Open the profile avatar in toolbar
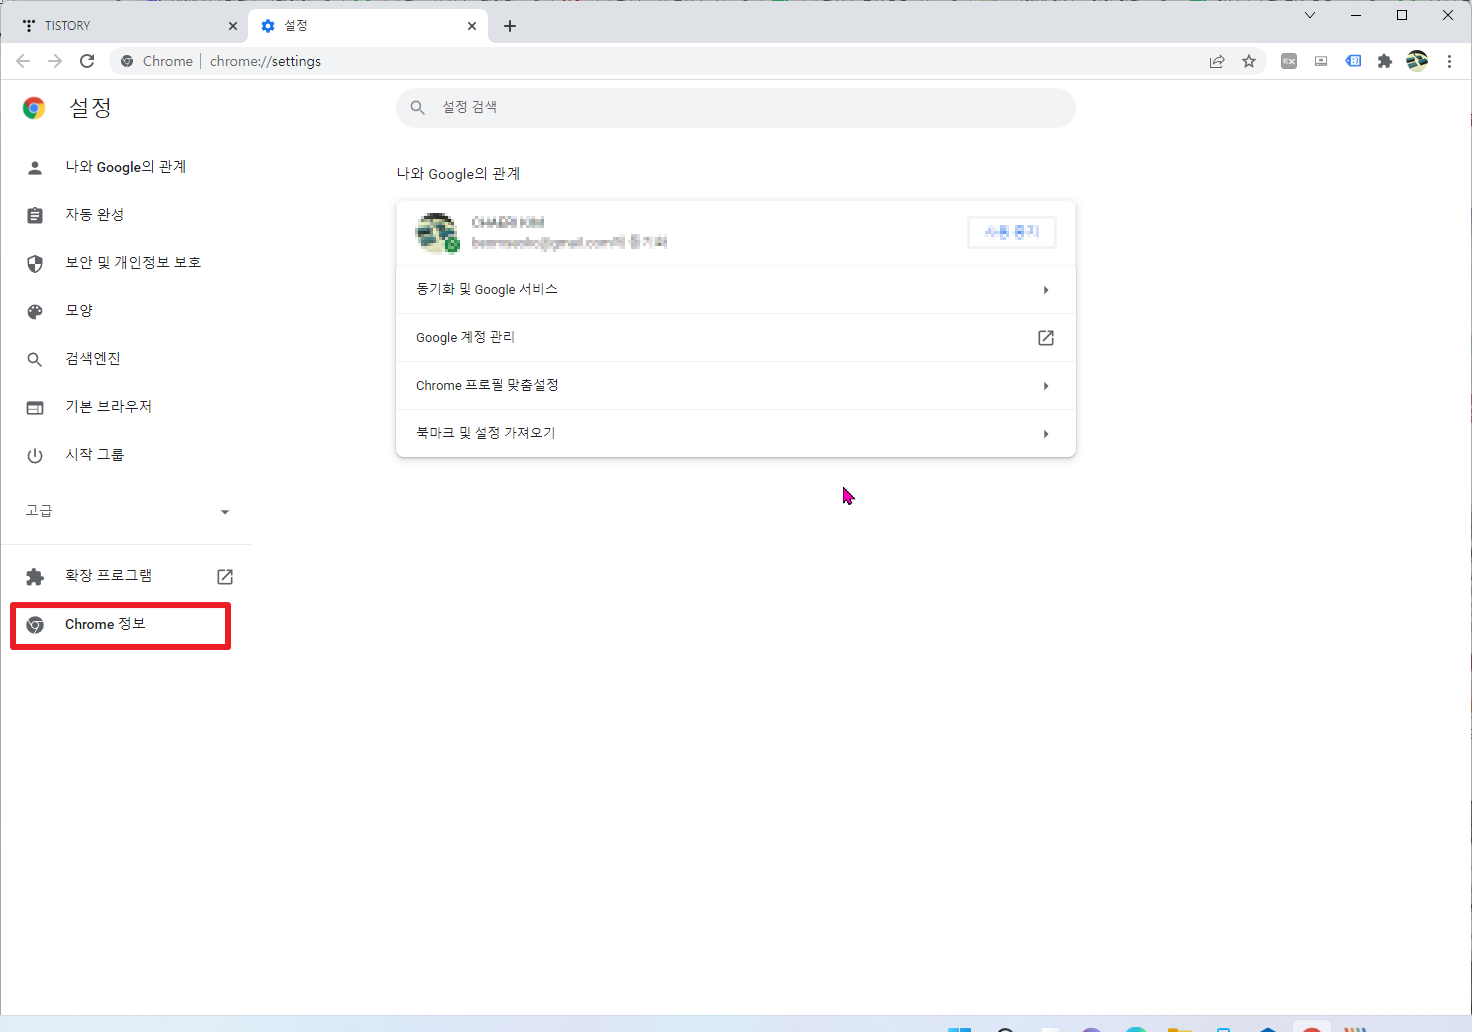This screenshot has width=1472, height=1032. click(x=1417, y=62)
